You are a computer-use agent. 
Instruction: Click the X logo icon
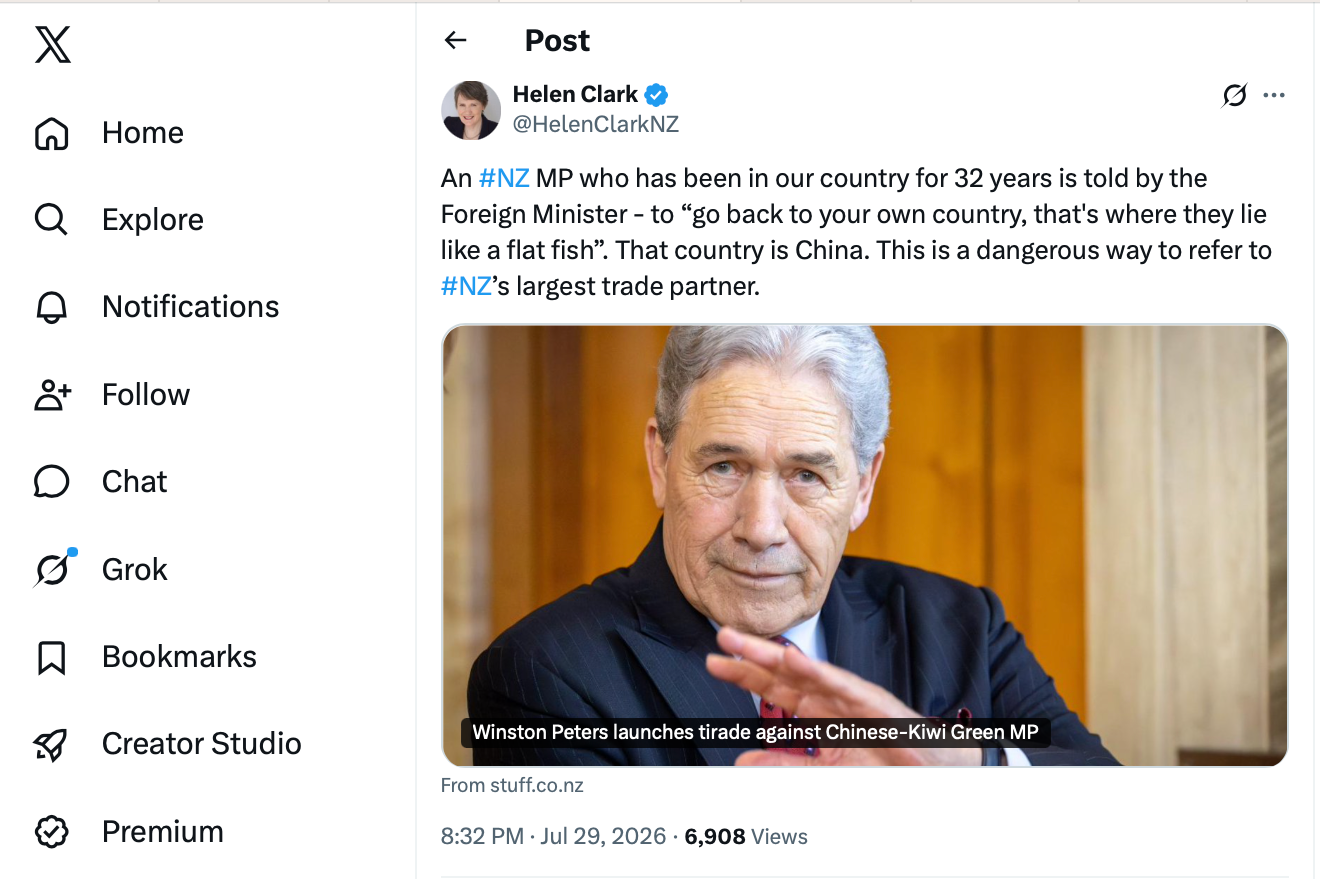coord(52,45)
